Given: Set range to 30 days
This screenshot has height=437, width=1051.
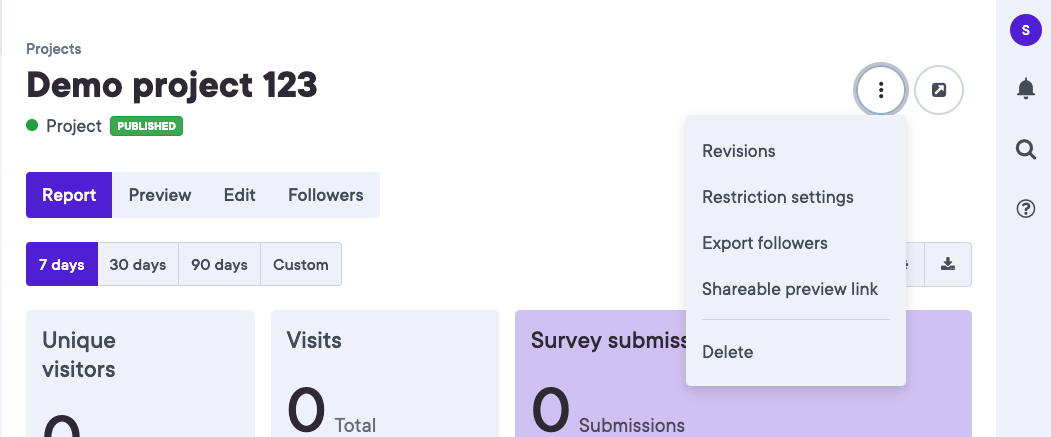Looking at the screenshot, I should [x=138, y=265].
